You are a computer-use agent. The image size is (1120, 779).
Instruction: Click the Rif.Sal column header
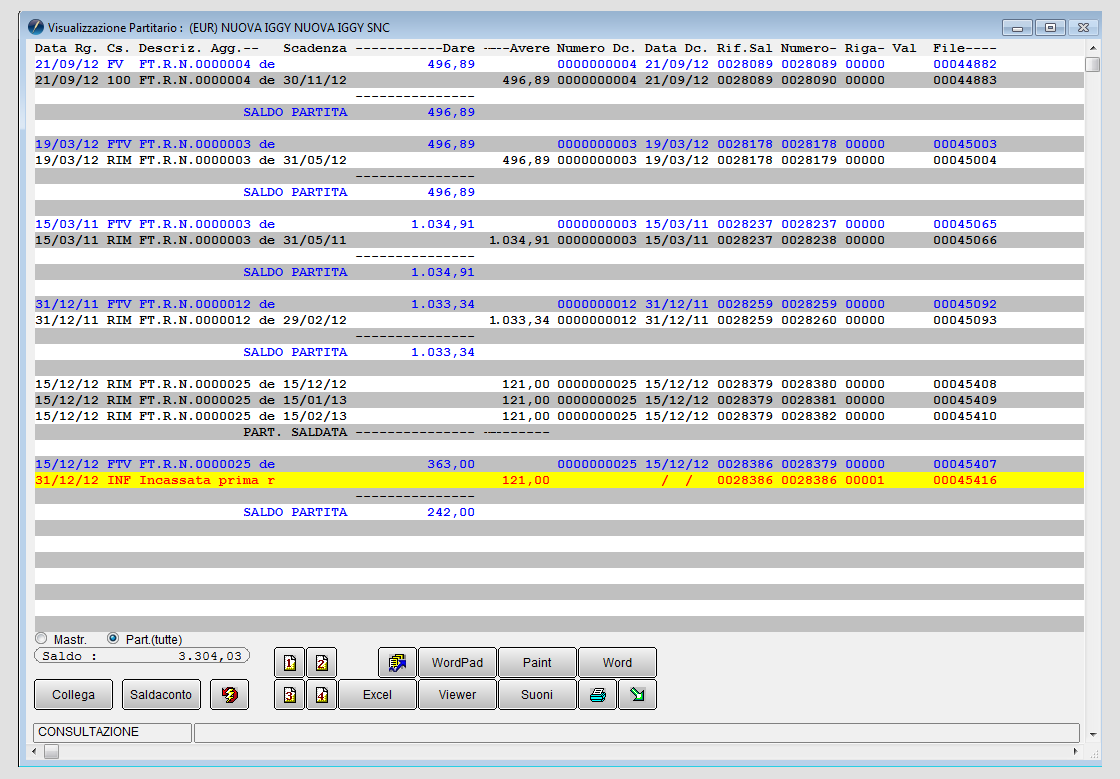[x=745, y=48]
